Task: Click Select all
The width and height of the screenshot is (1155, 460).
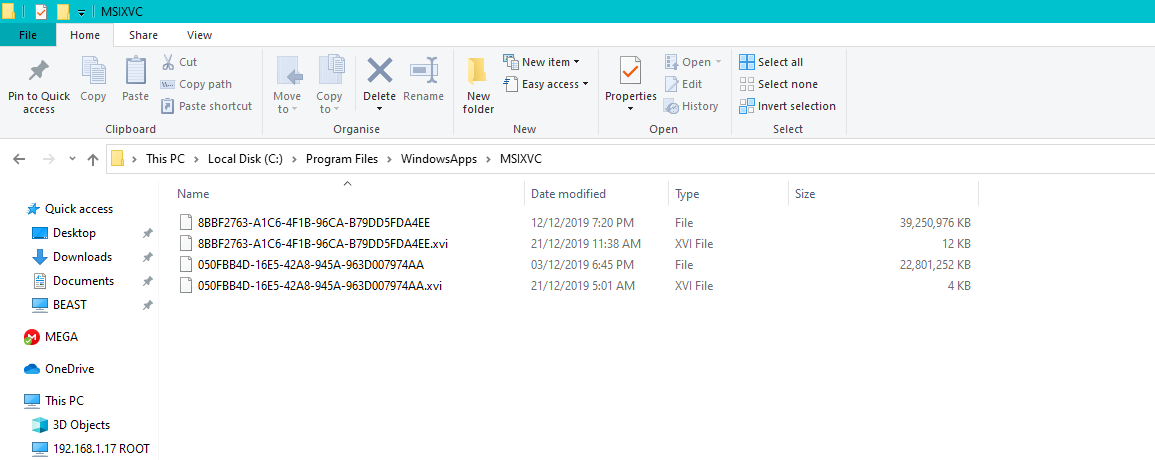Action: point(771,62)
